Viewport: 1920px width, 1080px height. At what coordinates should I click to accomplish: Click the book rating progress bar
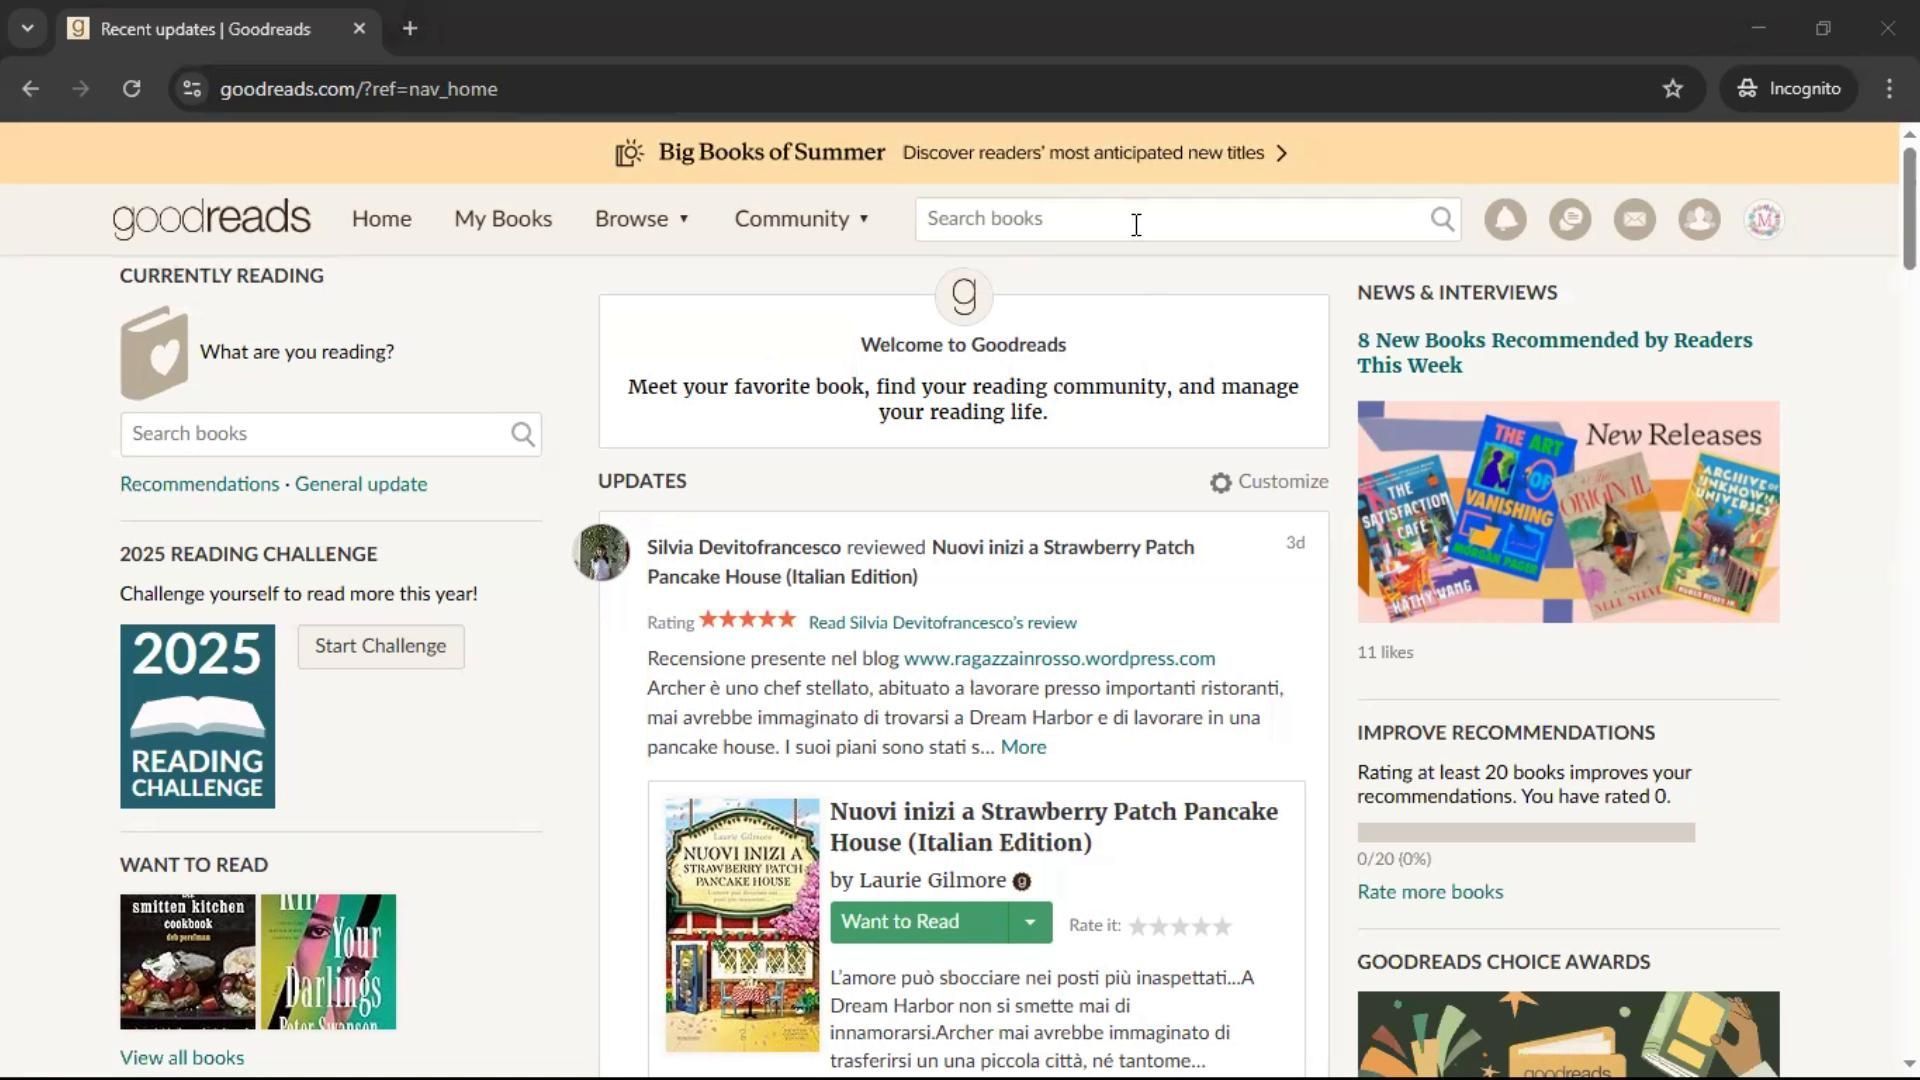(1525, 832)
